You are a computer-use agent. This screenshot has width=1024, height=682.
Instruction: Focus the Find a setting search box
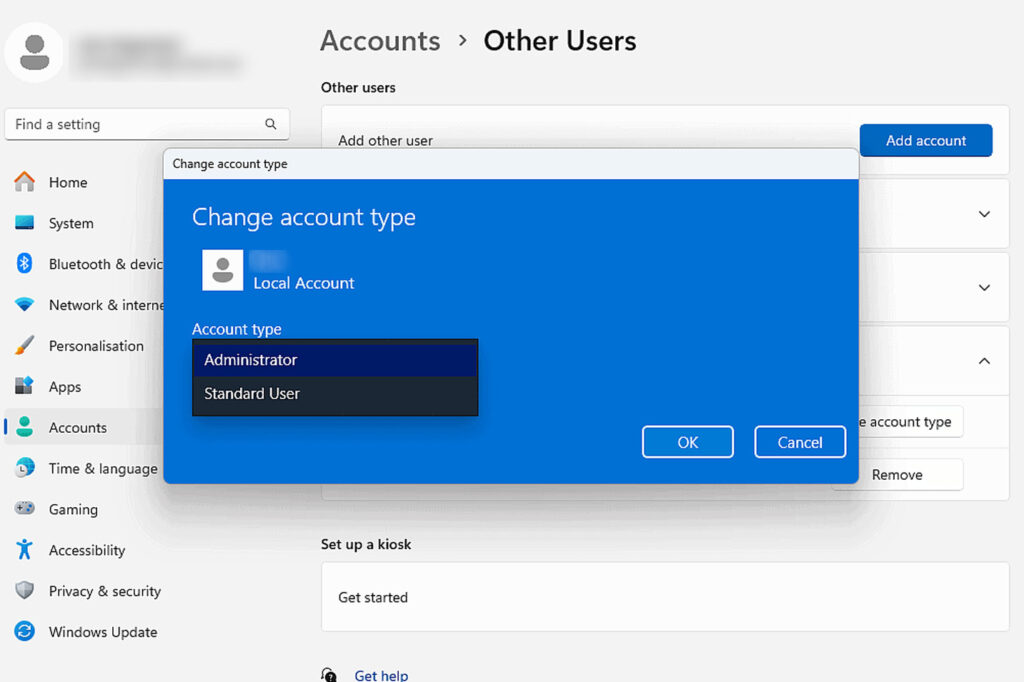pos(147,124)
